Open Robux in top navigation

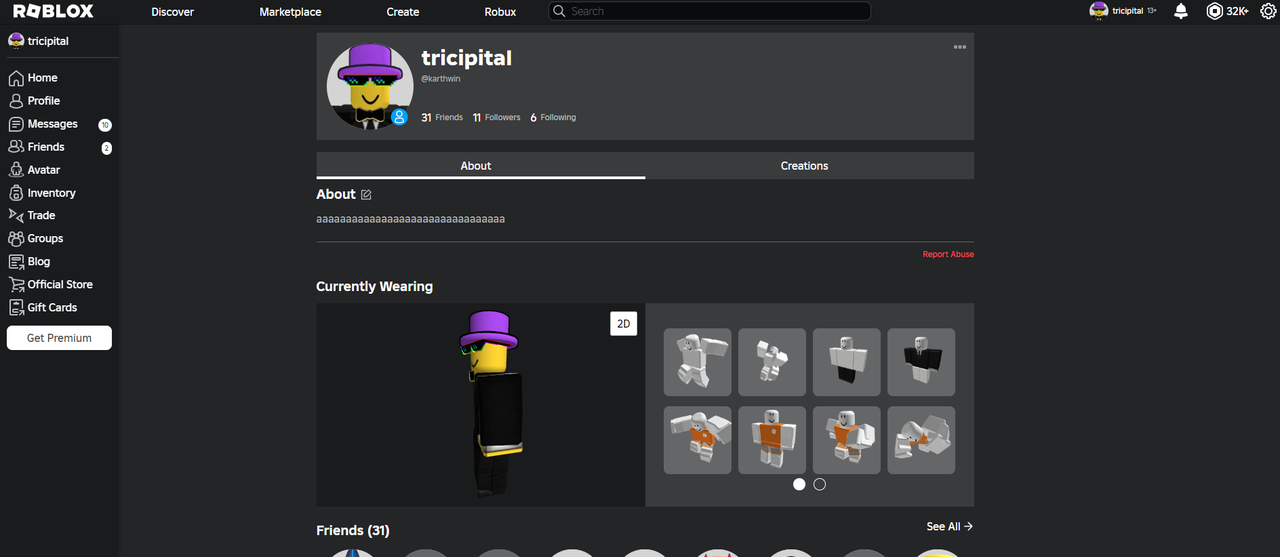point(500,12)
